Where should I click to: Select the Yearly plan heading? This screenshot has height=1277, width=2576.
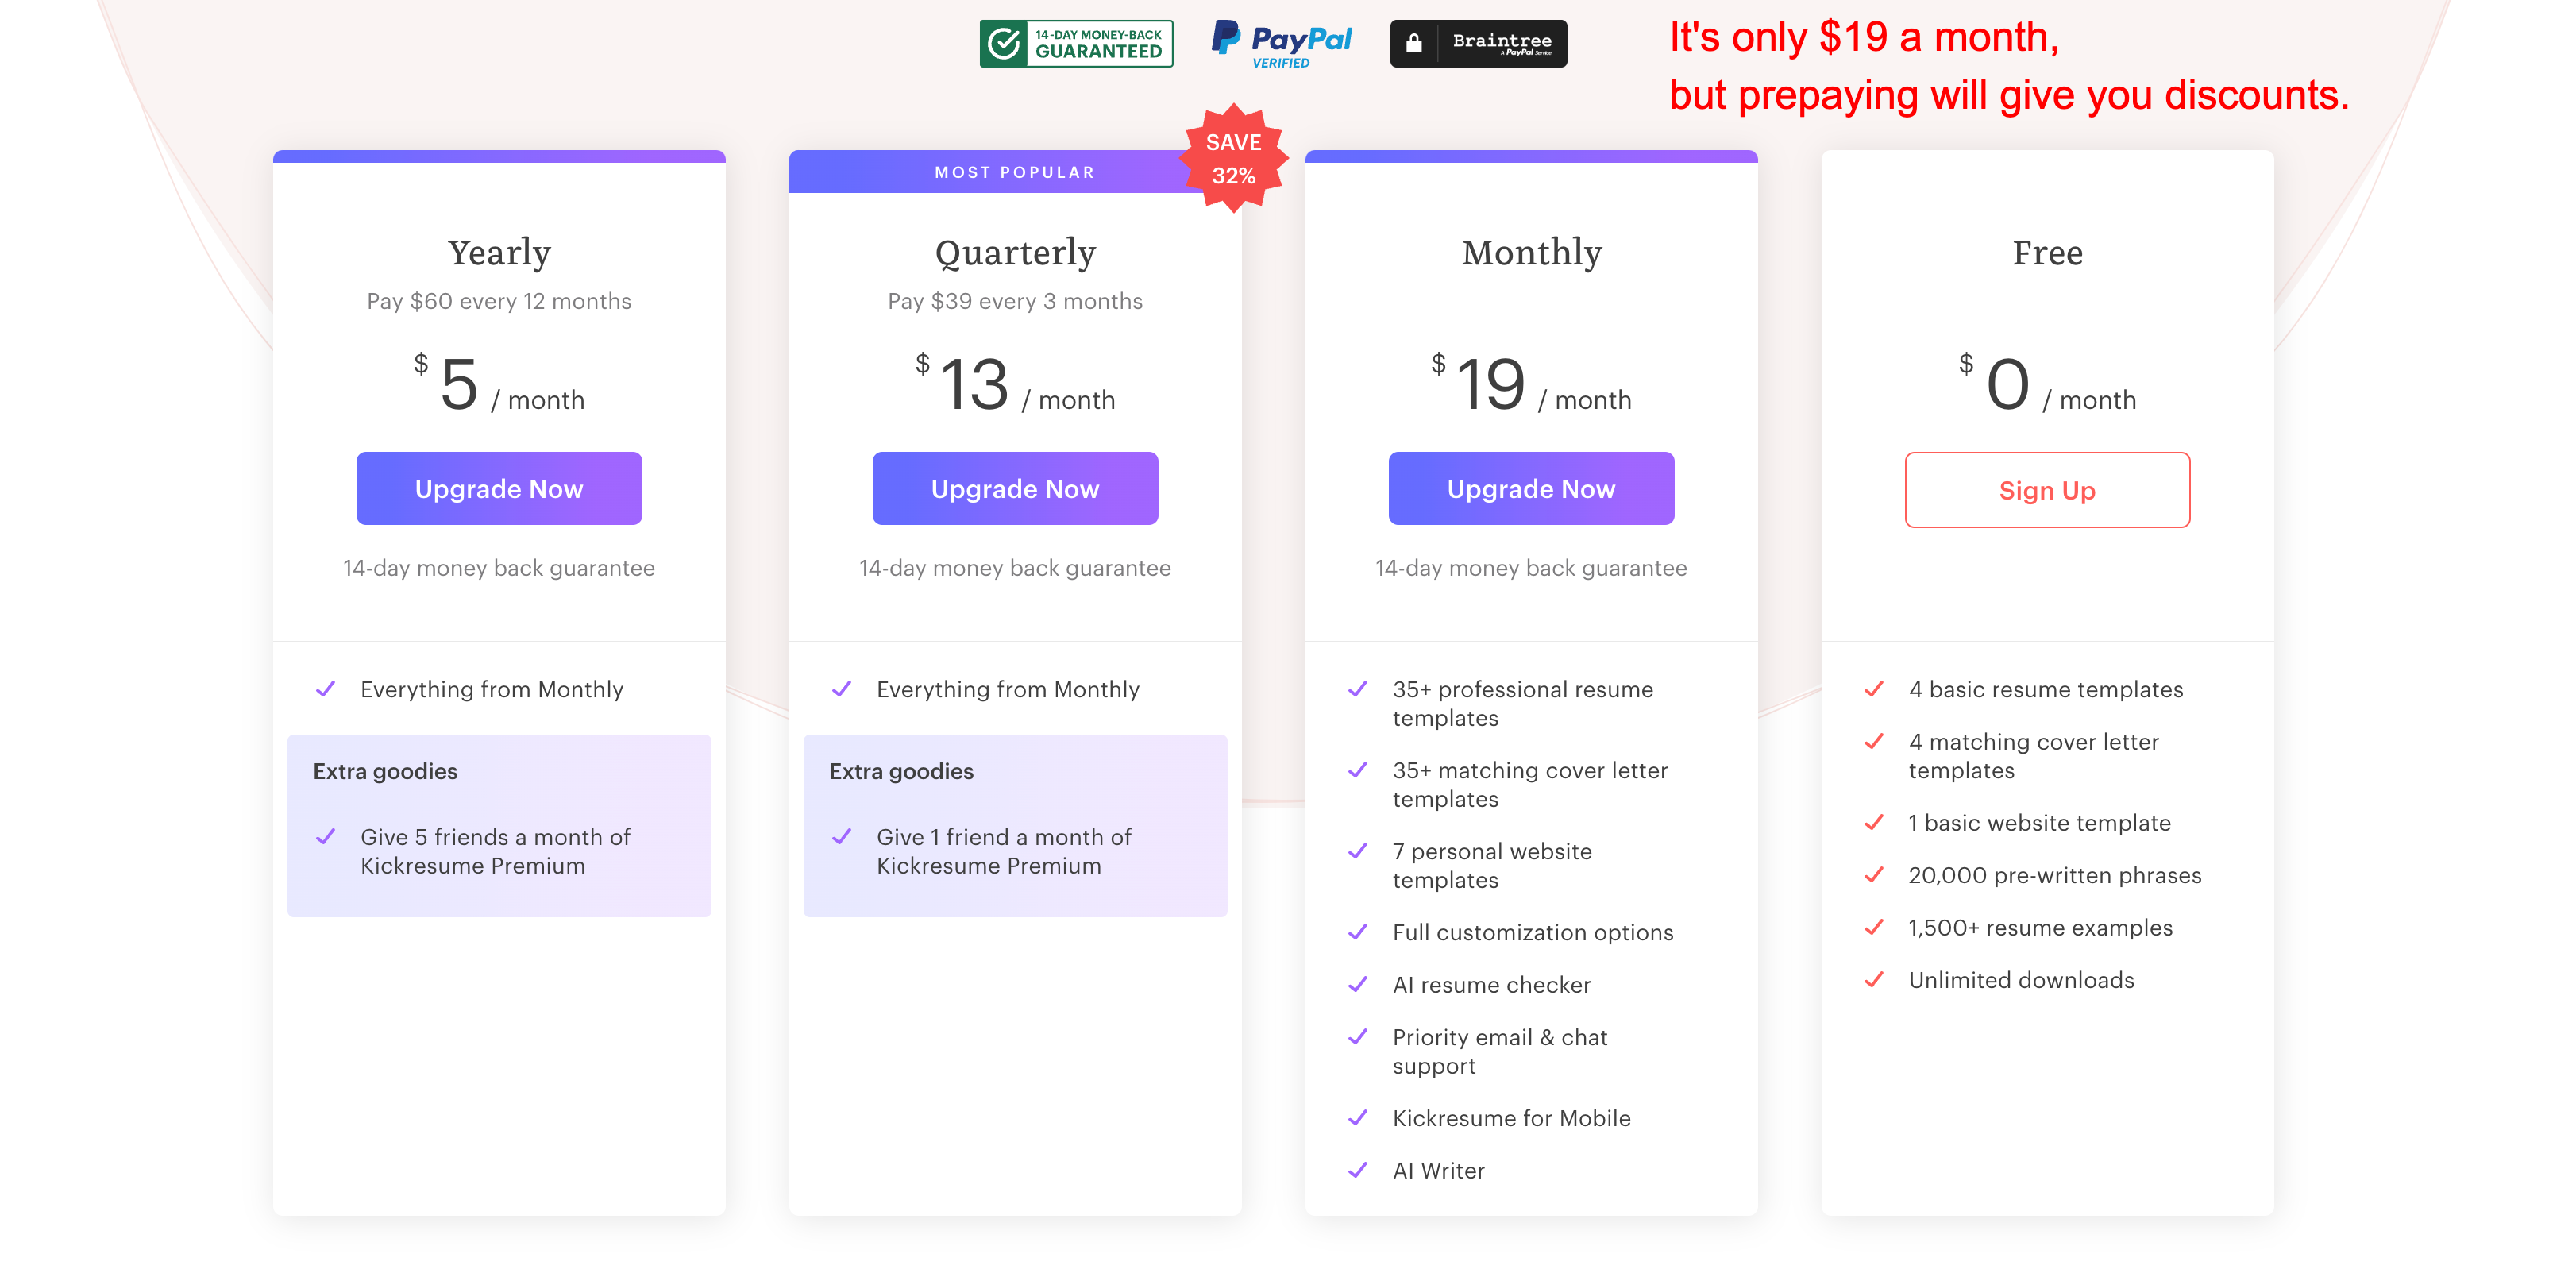499,252
